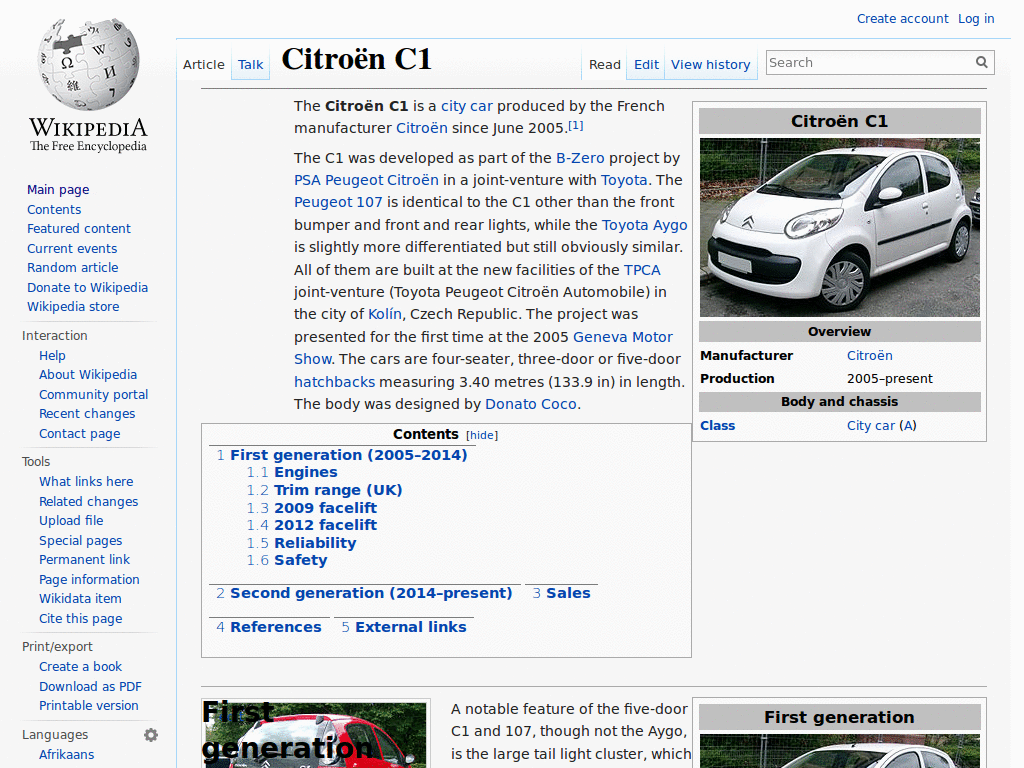Click the Log in link
Image resolution: width=1024 pixels, height=768 pixels.
tap(976, 19)
